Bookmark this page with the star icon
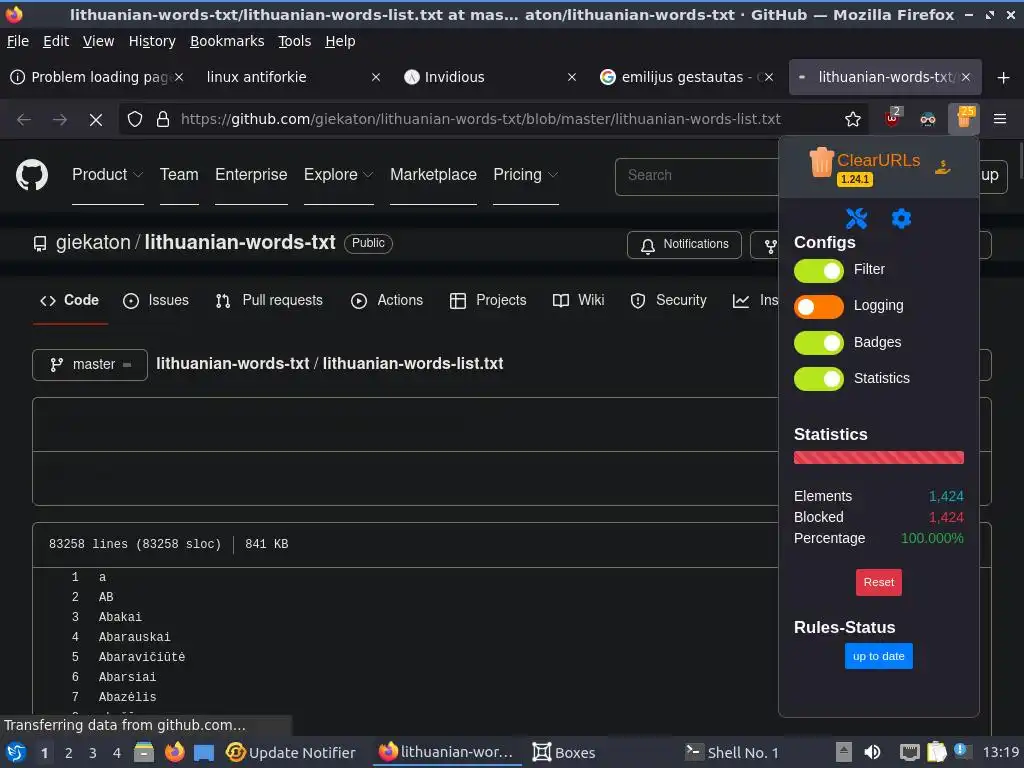 click(852, 119)
